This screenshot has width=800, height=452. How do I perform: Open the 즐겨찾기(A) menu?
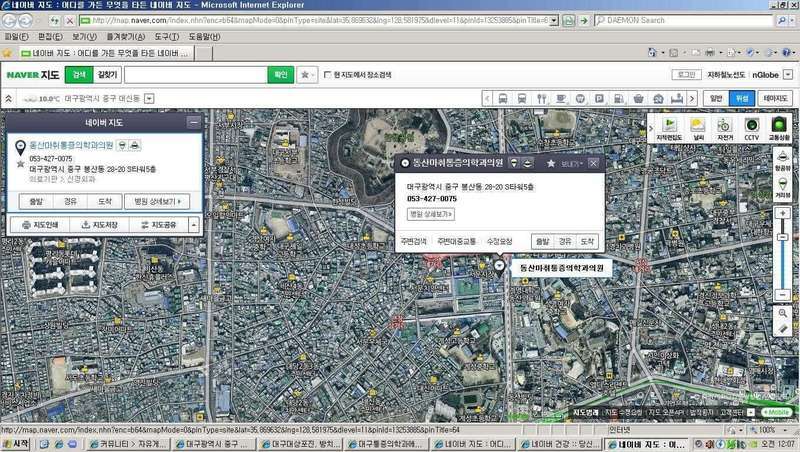click(126, 37)
